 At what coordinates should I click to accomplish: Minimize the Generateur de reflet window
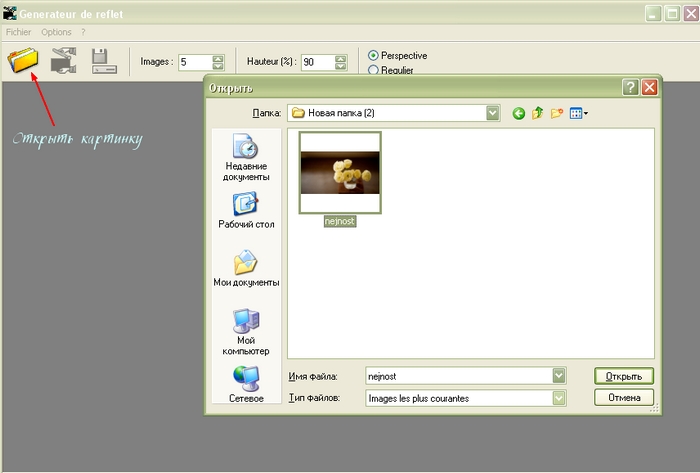653,13
